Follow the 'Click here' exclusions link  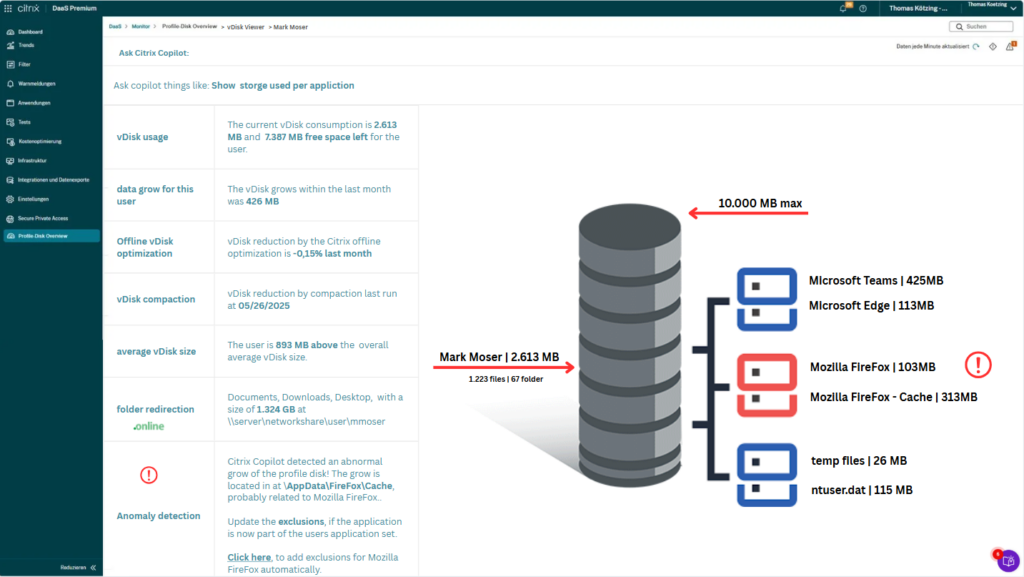tap(249, 557)
